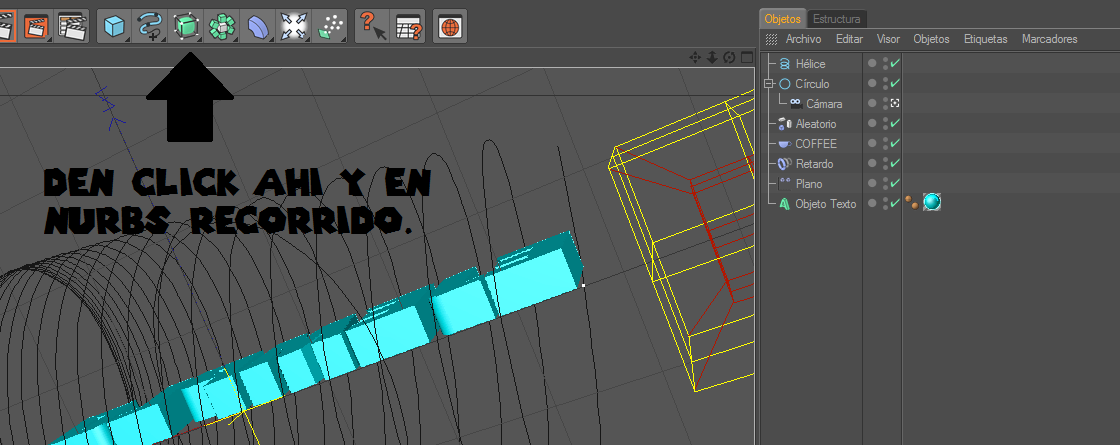The image size is (1120, 445).
Task: Click the particle emitter toolbar icon
Action: pos(327,26)
